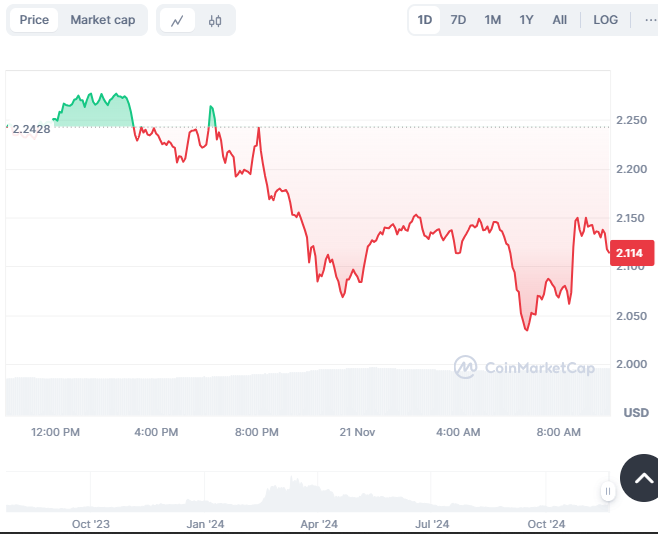
Task: Click Oct '23 on the navigator timeline
Action: pos(91,523)
